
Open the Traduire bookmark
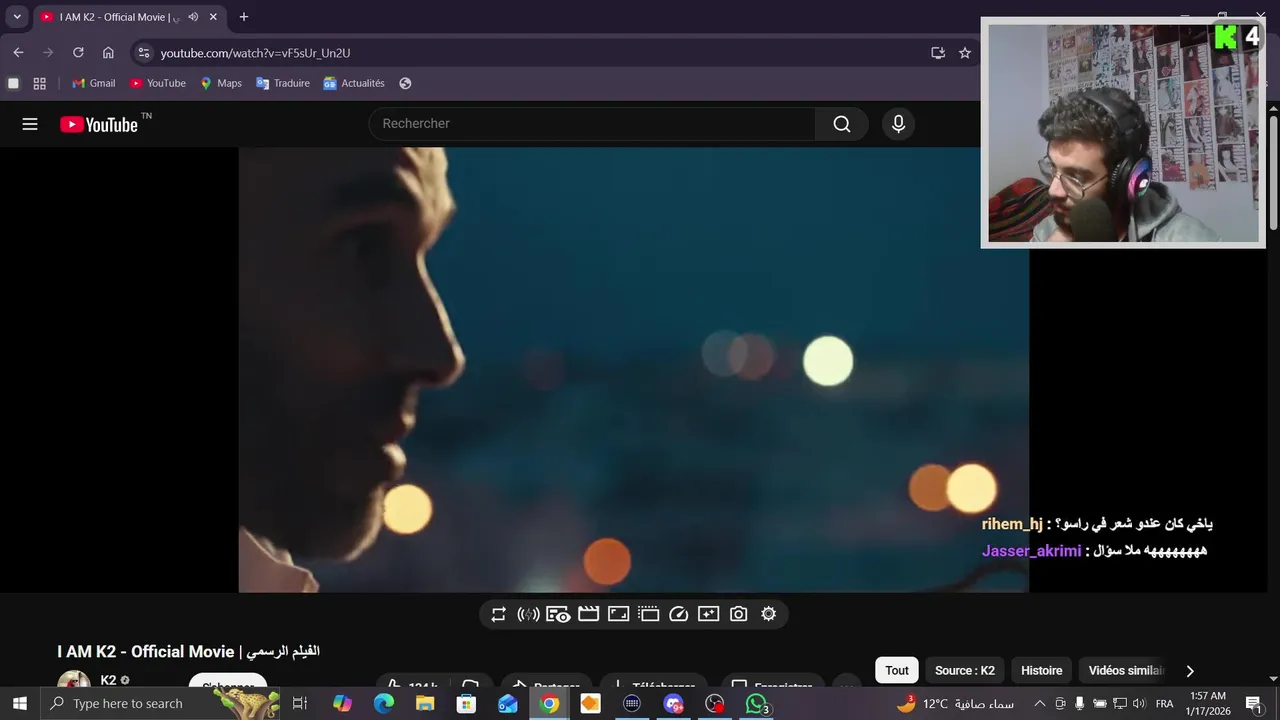pyautogui.click(x=283, y=83)
